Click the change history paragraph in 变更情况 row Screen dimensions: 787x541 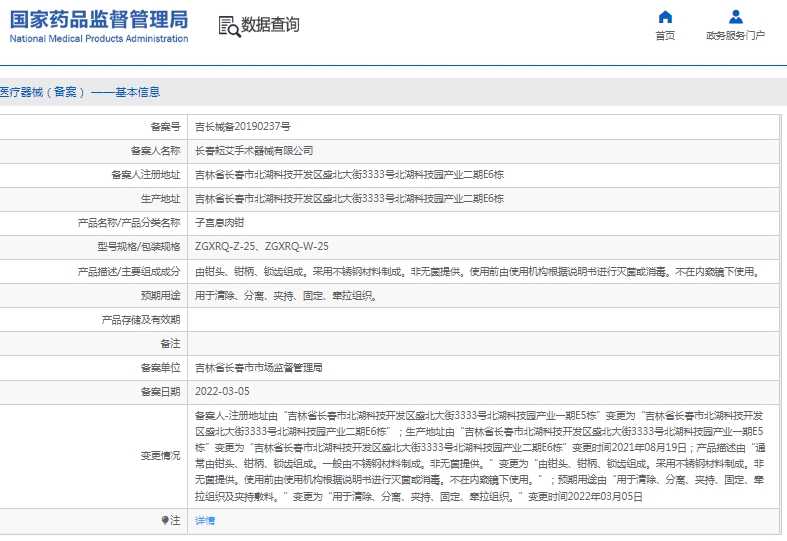479,456
